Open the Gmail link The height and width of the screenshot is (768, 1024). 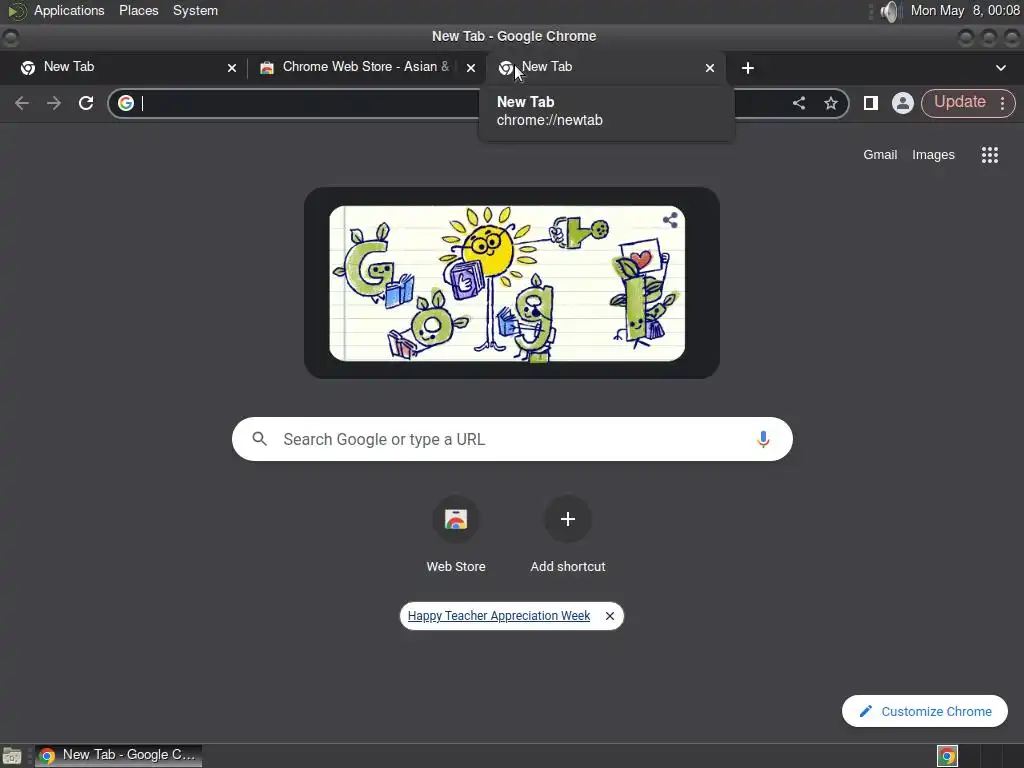(x=880, y=155)
